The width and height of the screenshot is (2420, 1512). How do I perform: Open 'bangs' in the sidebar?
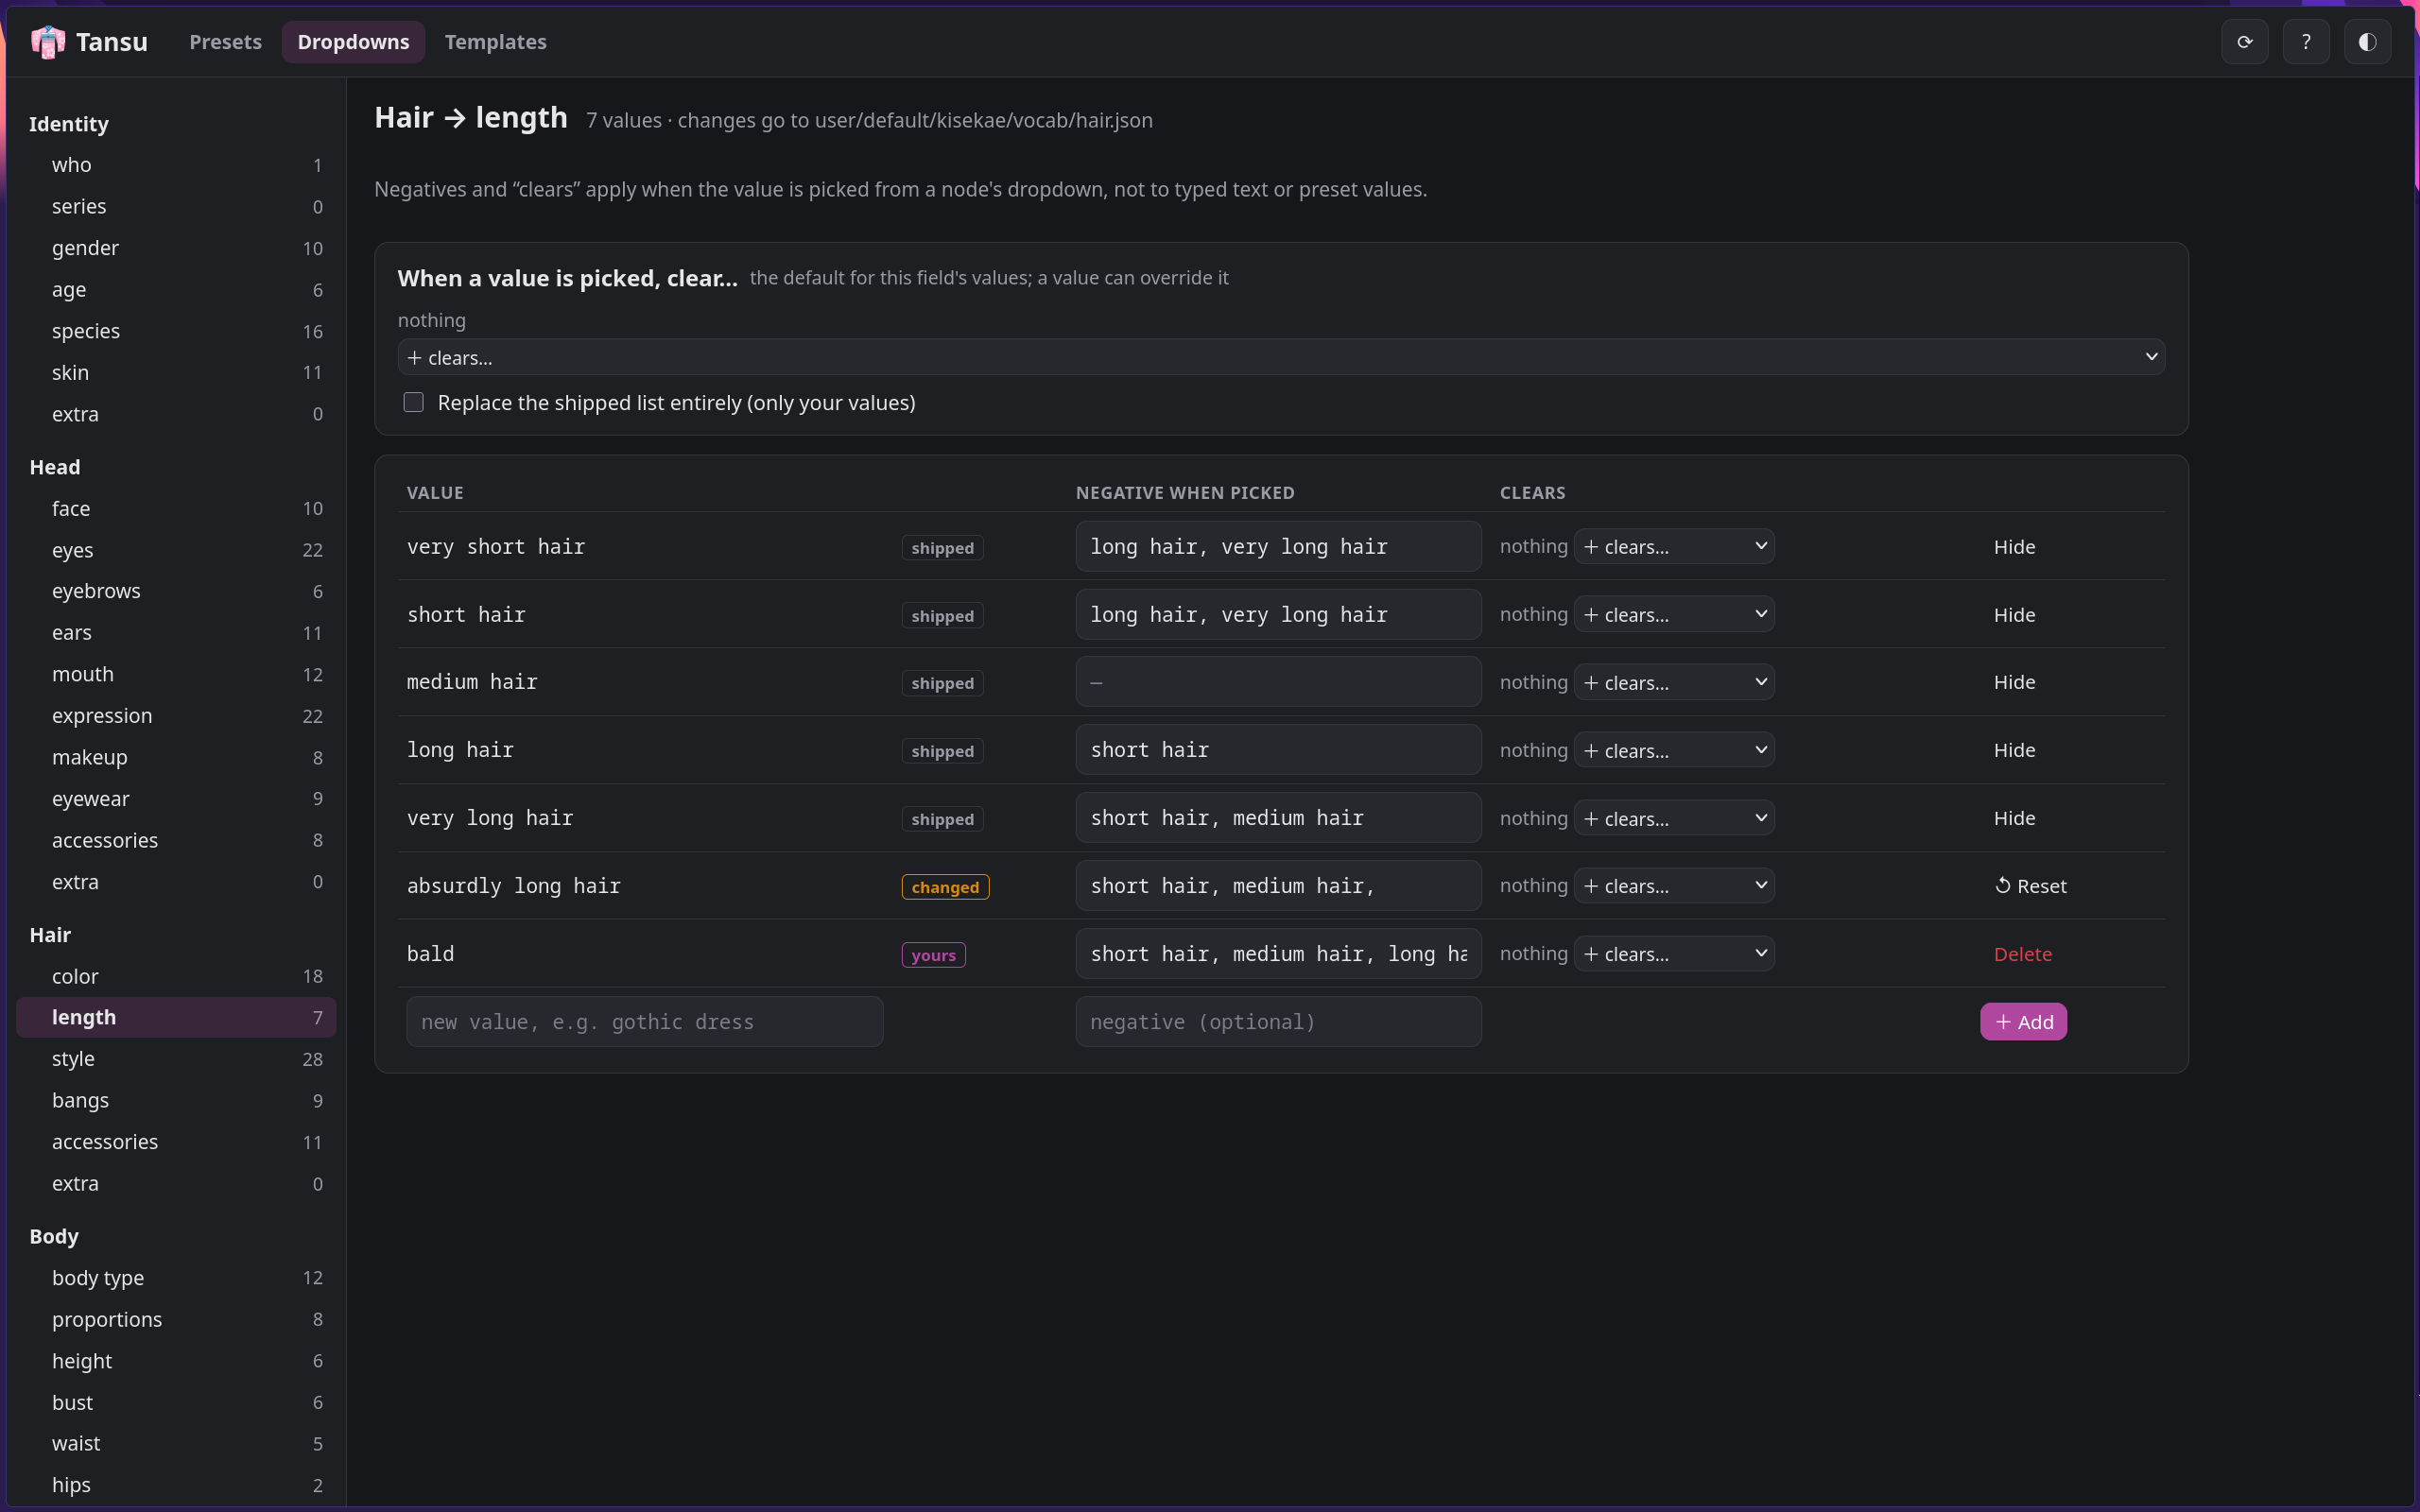tap(176, 1100)
